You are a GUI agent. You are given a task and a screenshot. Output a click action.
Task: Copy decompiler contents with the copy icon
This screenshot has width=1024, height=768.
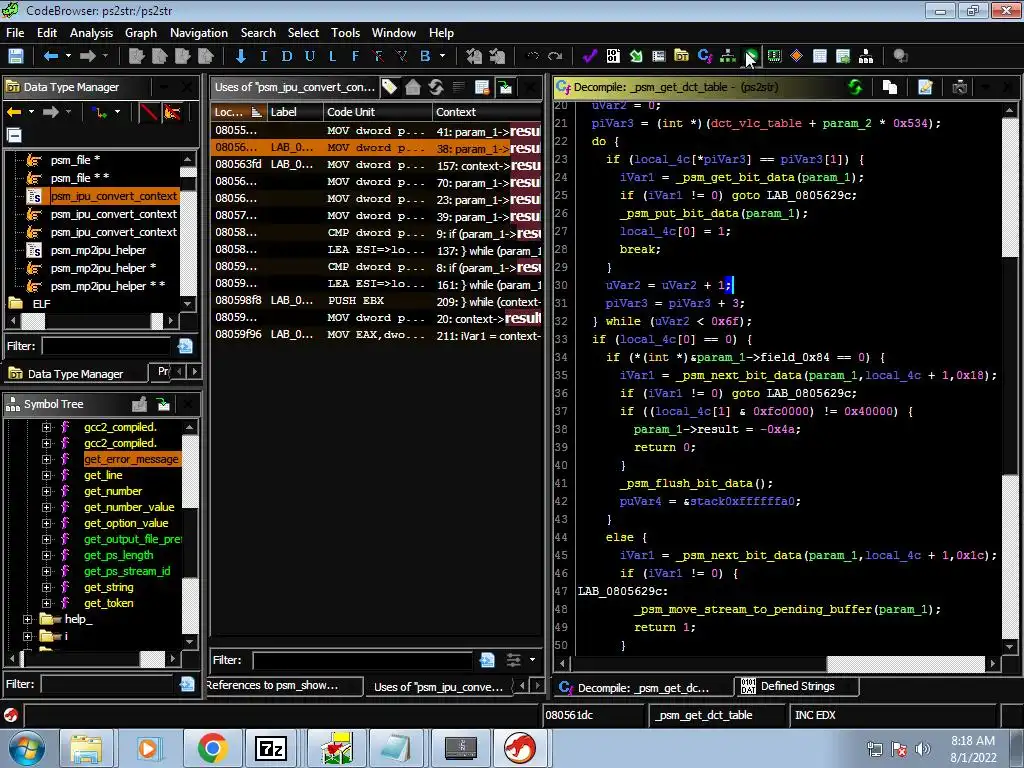coord(889,87)
